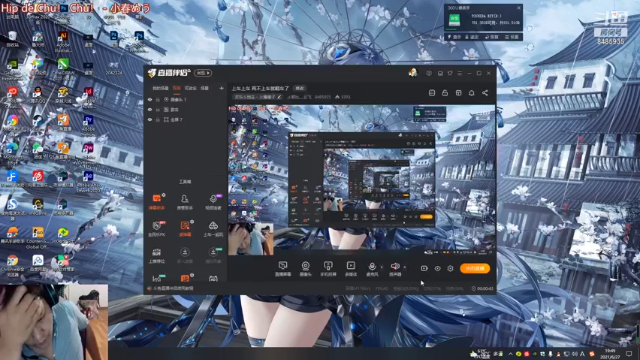Hide the camera 1 source using its eye
Viewport: 640px width, 360px height.
(150, 100)
